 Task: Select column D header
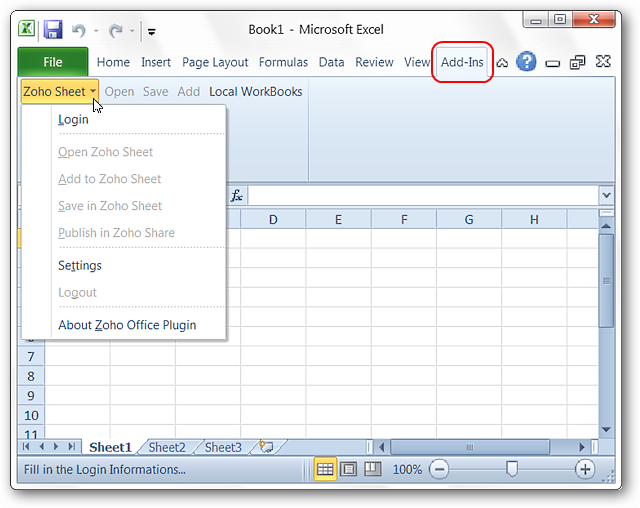[273, 220]
